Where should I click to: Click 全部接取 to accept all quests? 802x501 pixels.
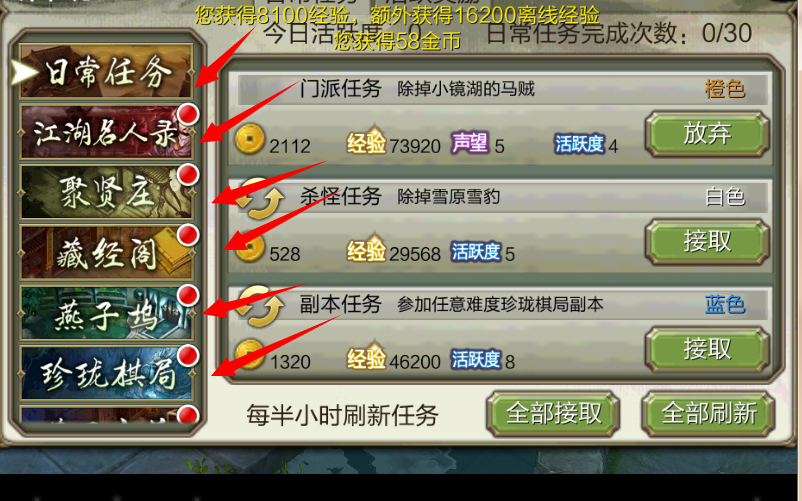pos(553,413)
